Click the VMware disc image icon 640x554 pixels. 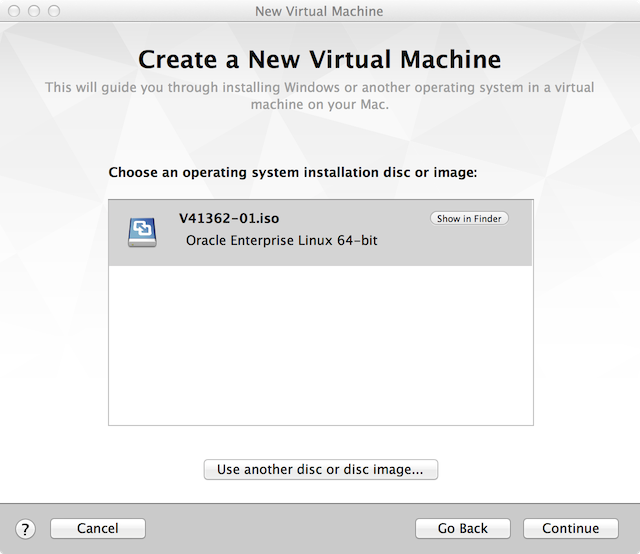[x=142, y=232]
